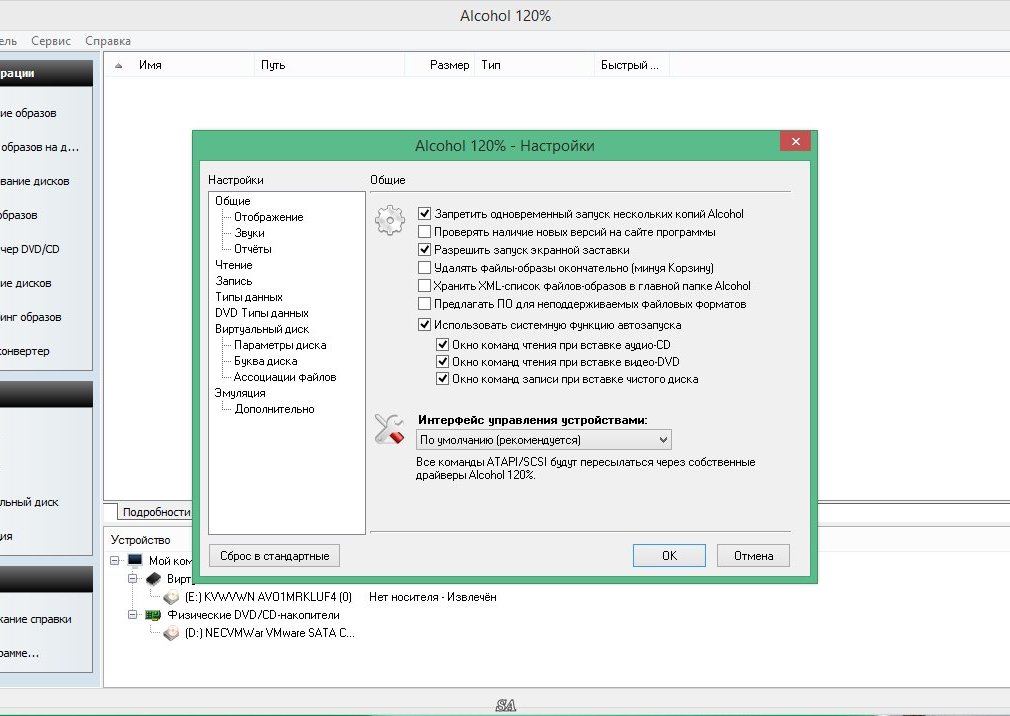1010x716 pixels.
Task: Click the sidebar item ending in DVD/CD
Action: click(x=30, y=249)
